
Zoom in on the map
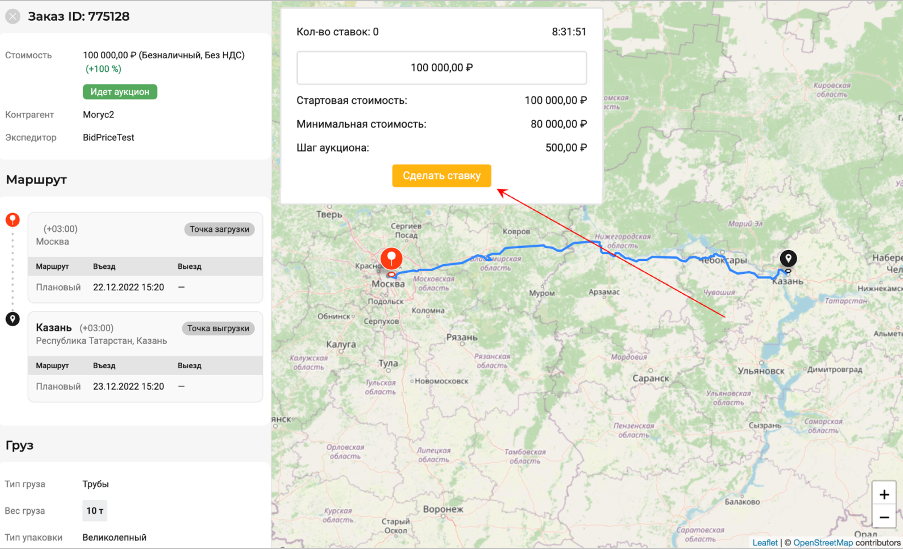pos(884,494)
